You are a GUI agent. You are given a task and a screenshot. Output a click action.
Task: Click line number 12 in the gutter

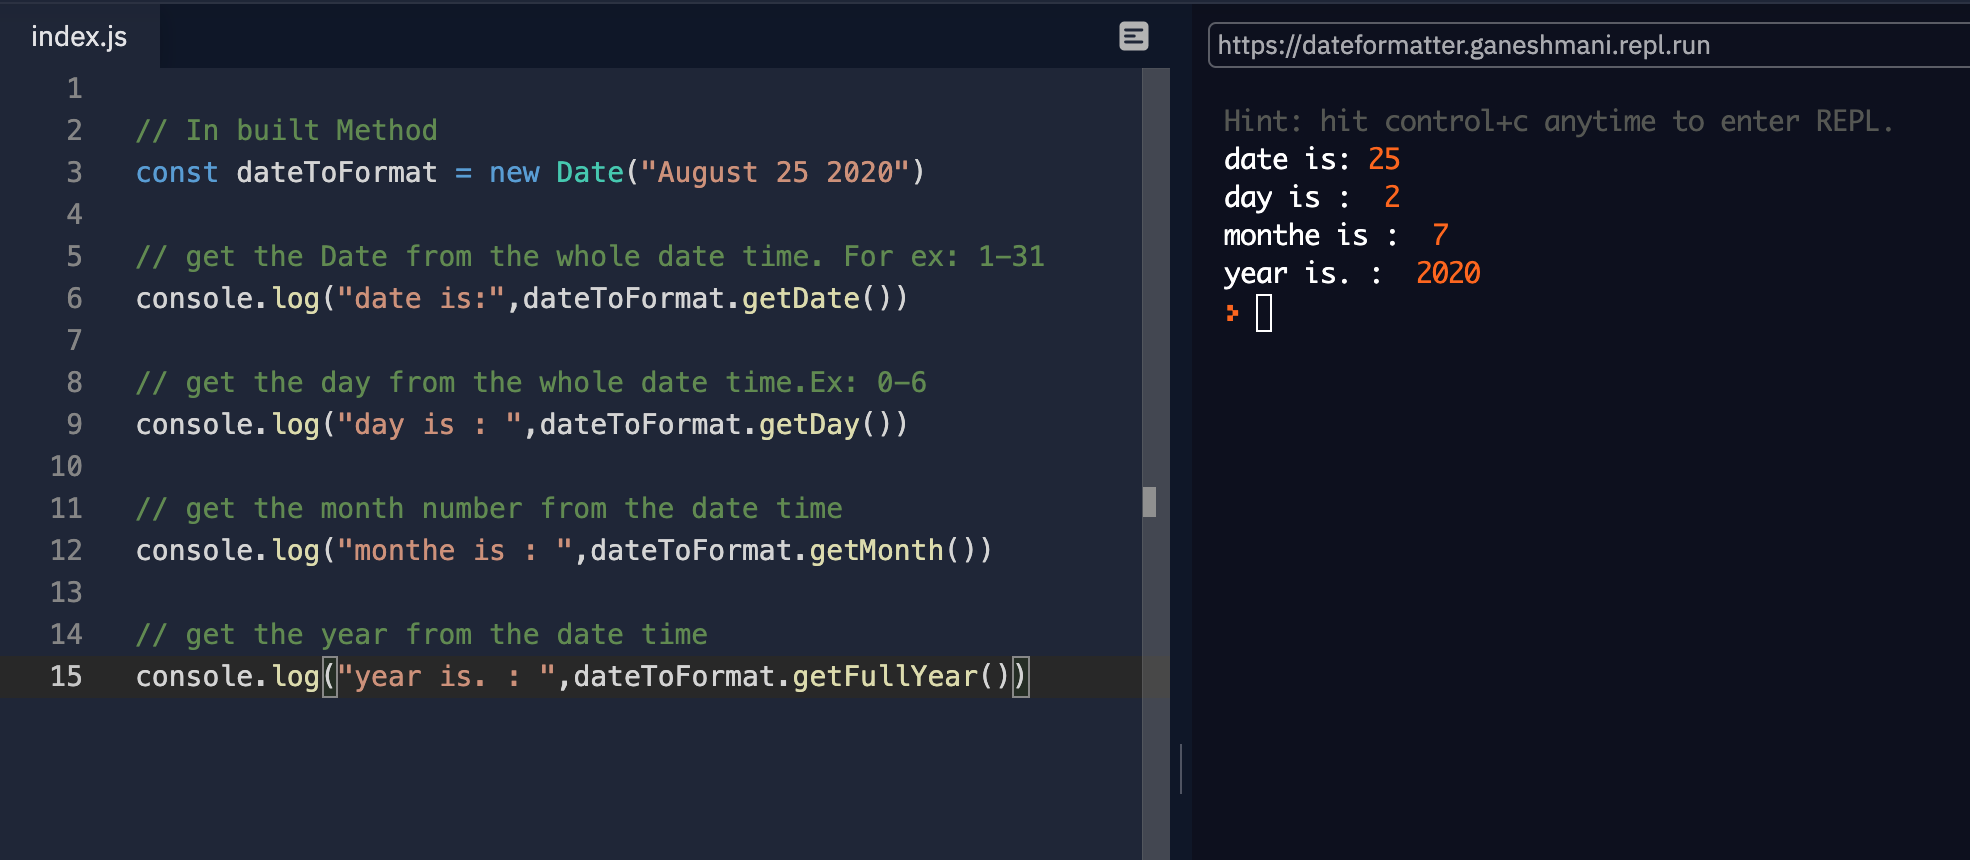[66, 550]
